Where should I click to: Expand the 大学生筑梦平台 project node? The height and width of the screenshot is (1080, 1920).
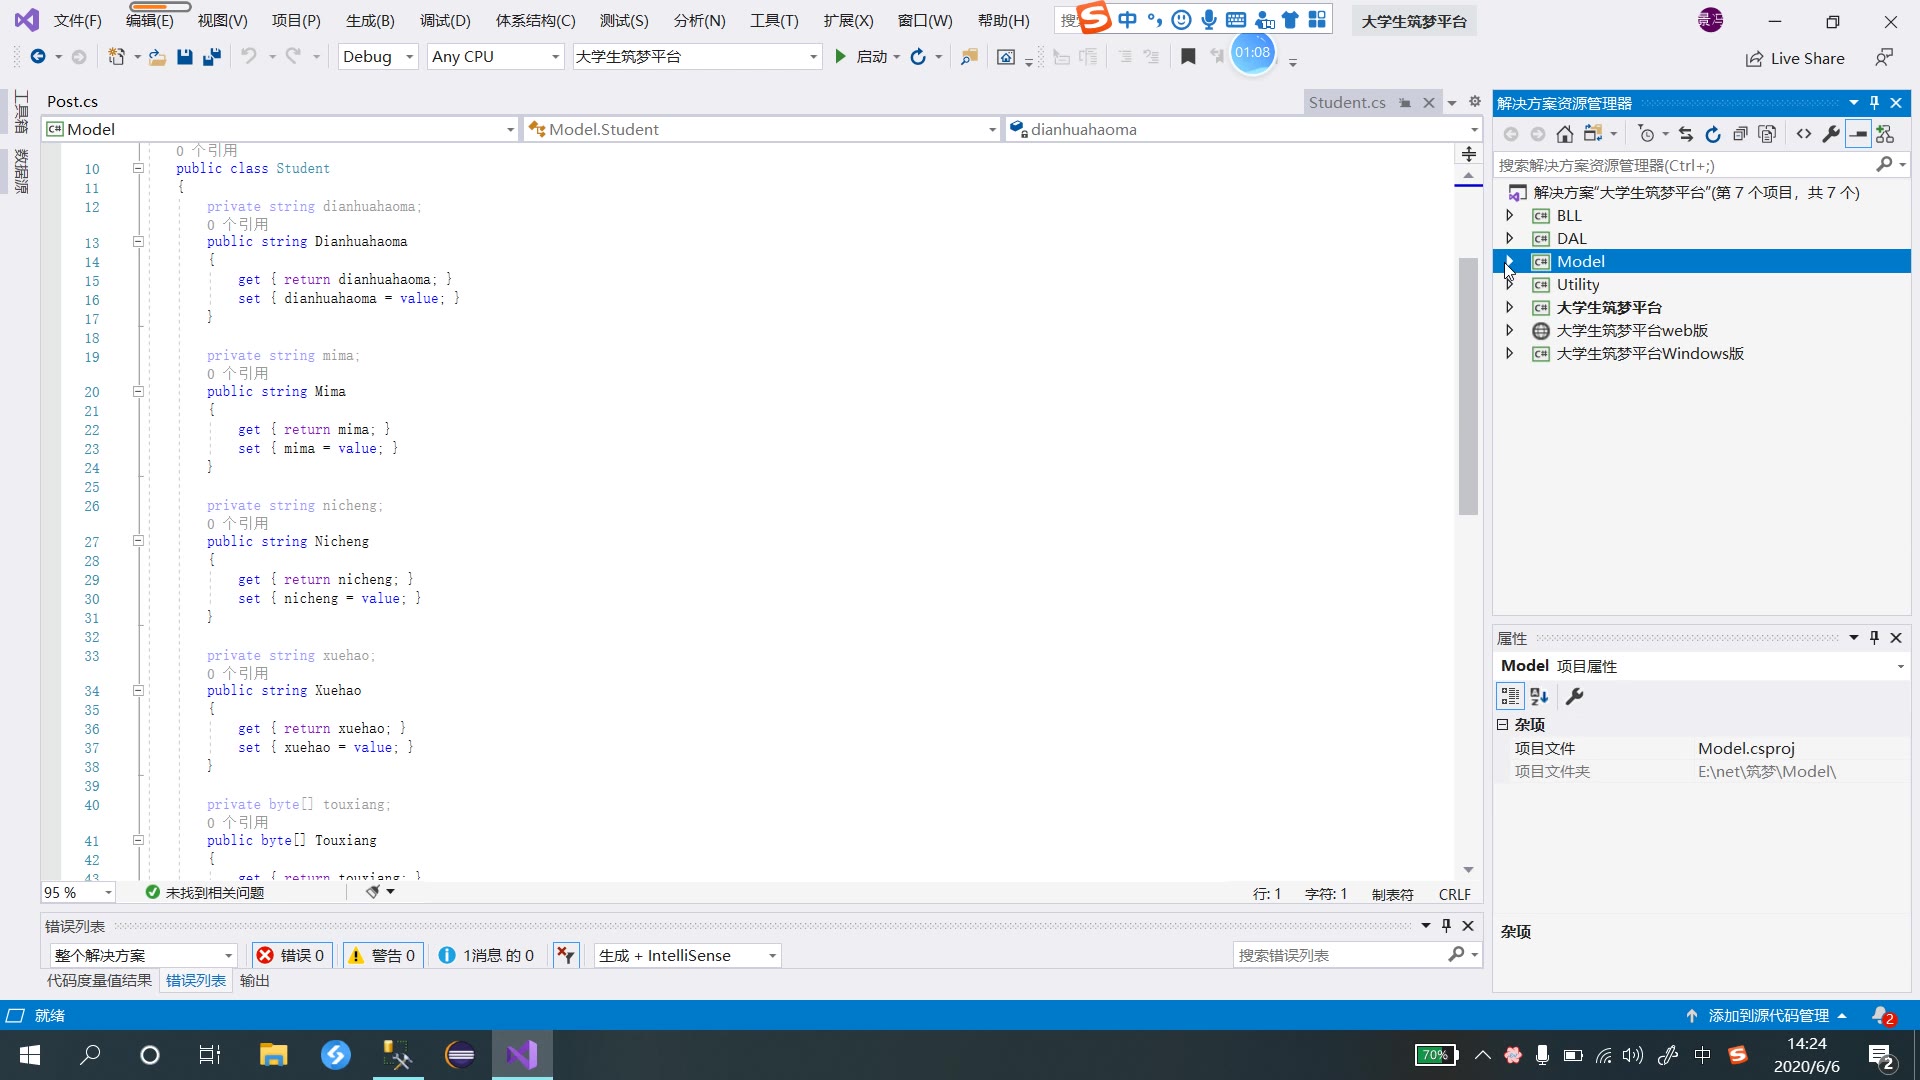(x=1507, y=306)
